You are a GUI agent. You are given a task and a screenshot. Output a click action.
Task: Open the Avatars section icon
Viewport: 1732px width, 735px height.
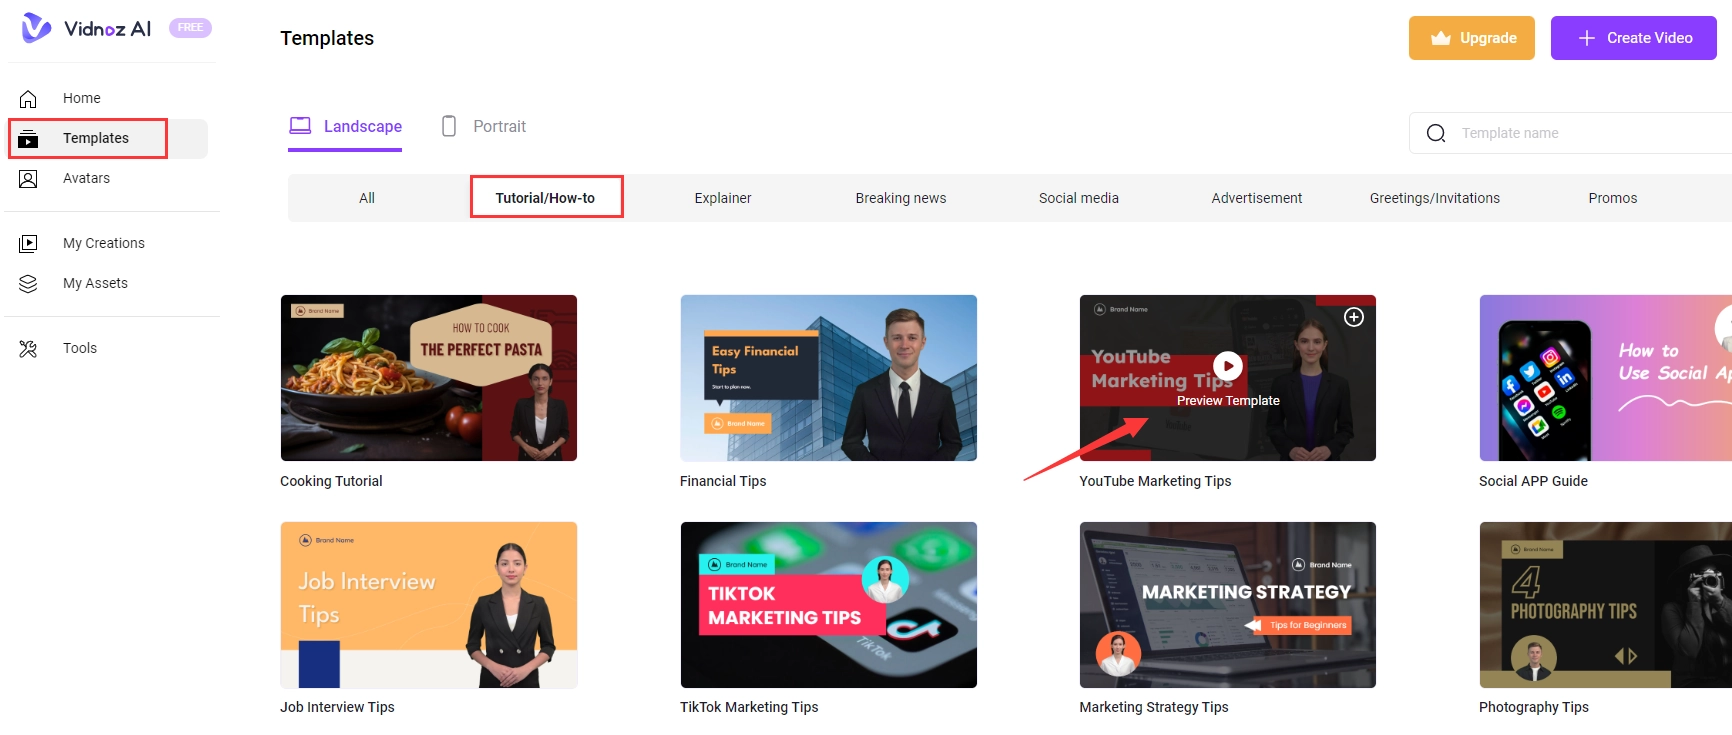(28, 179)
